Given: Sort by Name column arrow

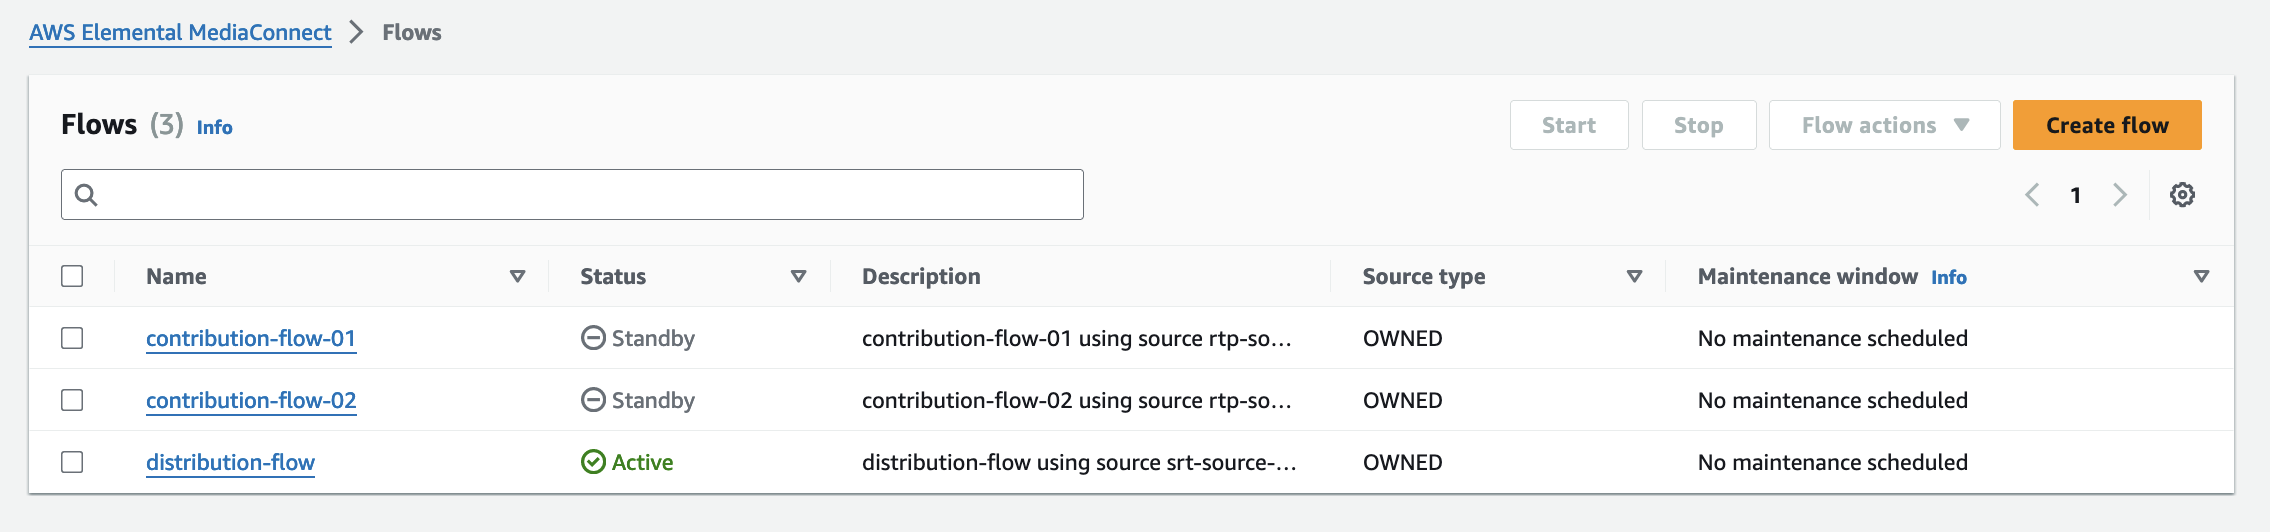Looking at the screenshot, I should [x=517, y=276].
